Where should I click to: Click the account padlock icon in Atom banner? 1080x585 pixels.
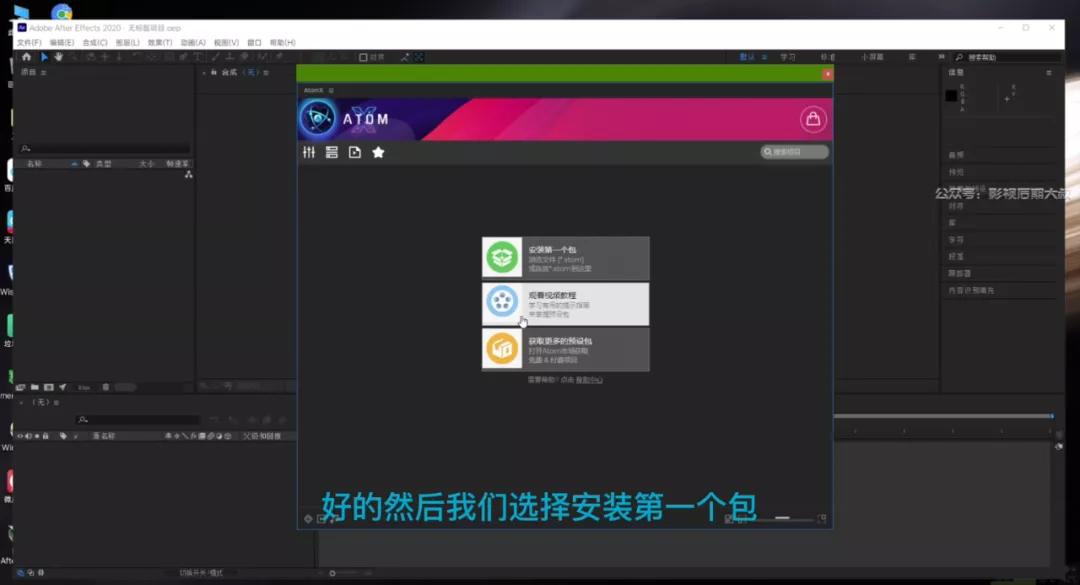pos(813,118)
